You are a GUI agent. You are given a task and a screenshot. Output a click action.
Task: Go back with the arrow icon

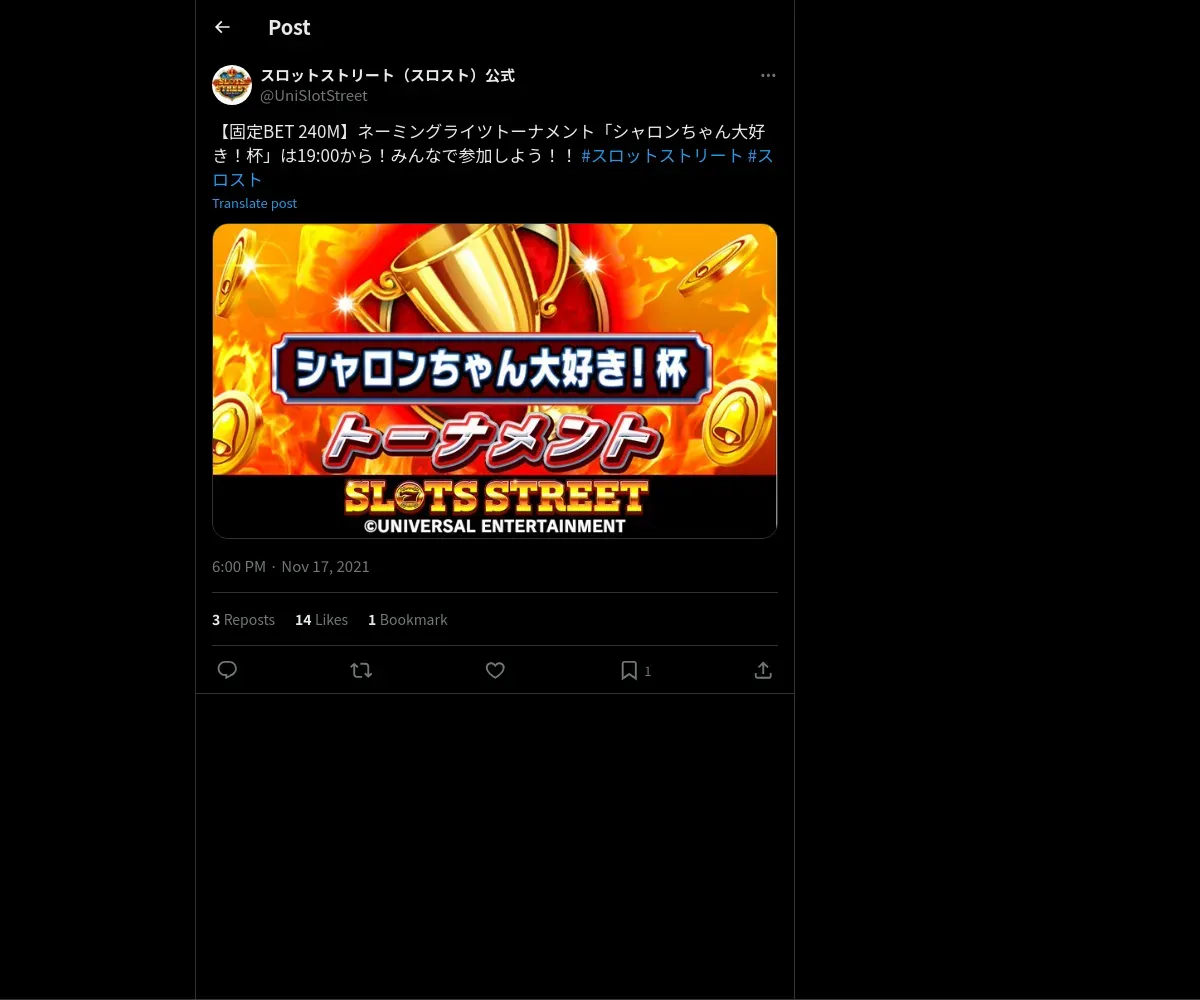[x=222, y=28]
